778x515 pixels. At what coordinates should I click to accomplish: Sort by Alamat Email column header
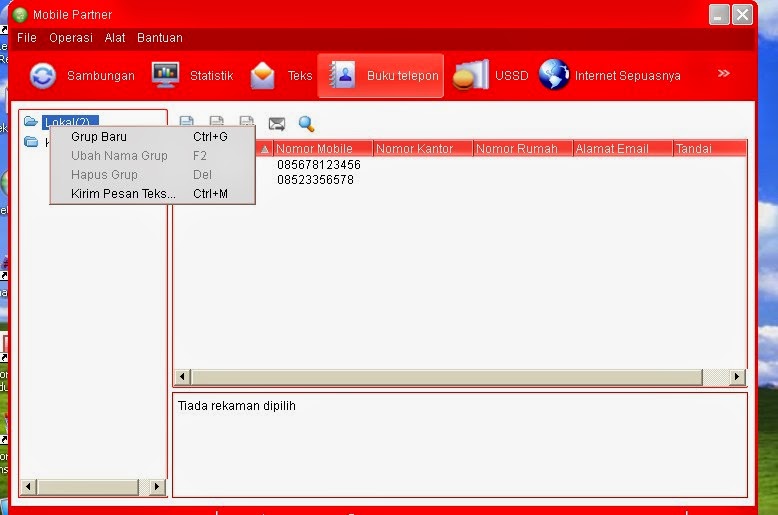(623, 148)
